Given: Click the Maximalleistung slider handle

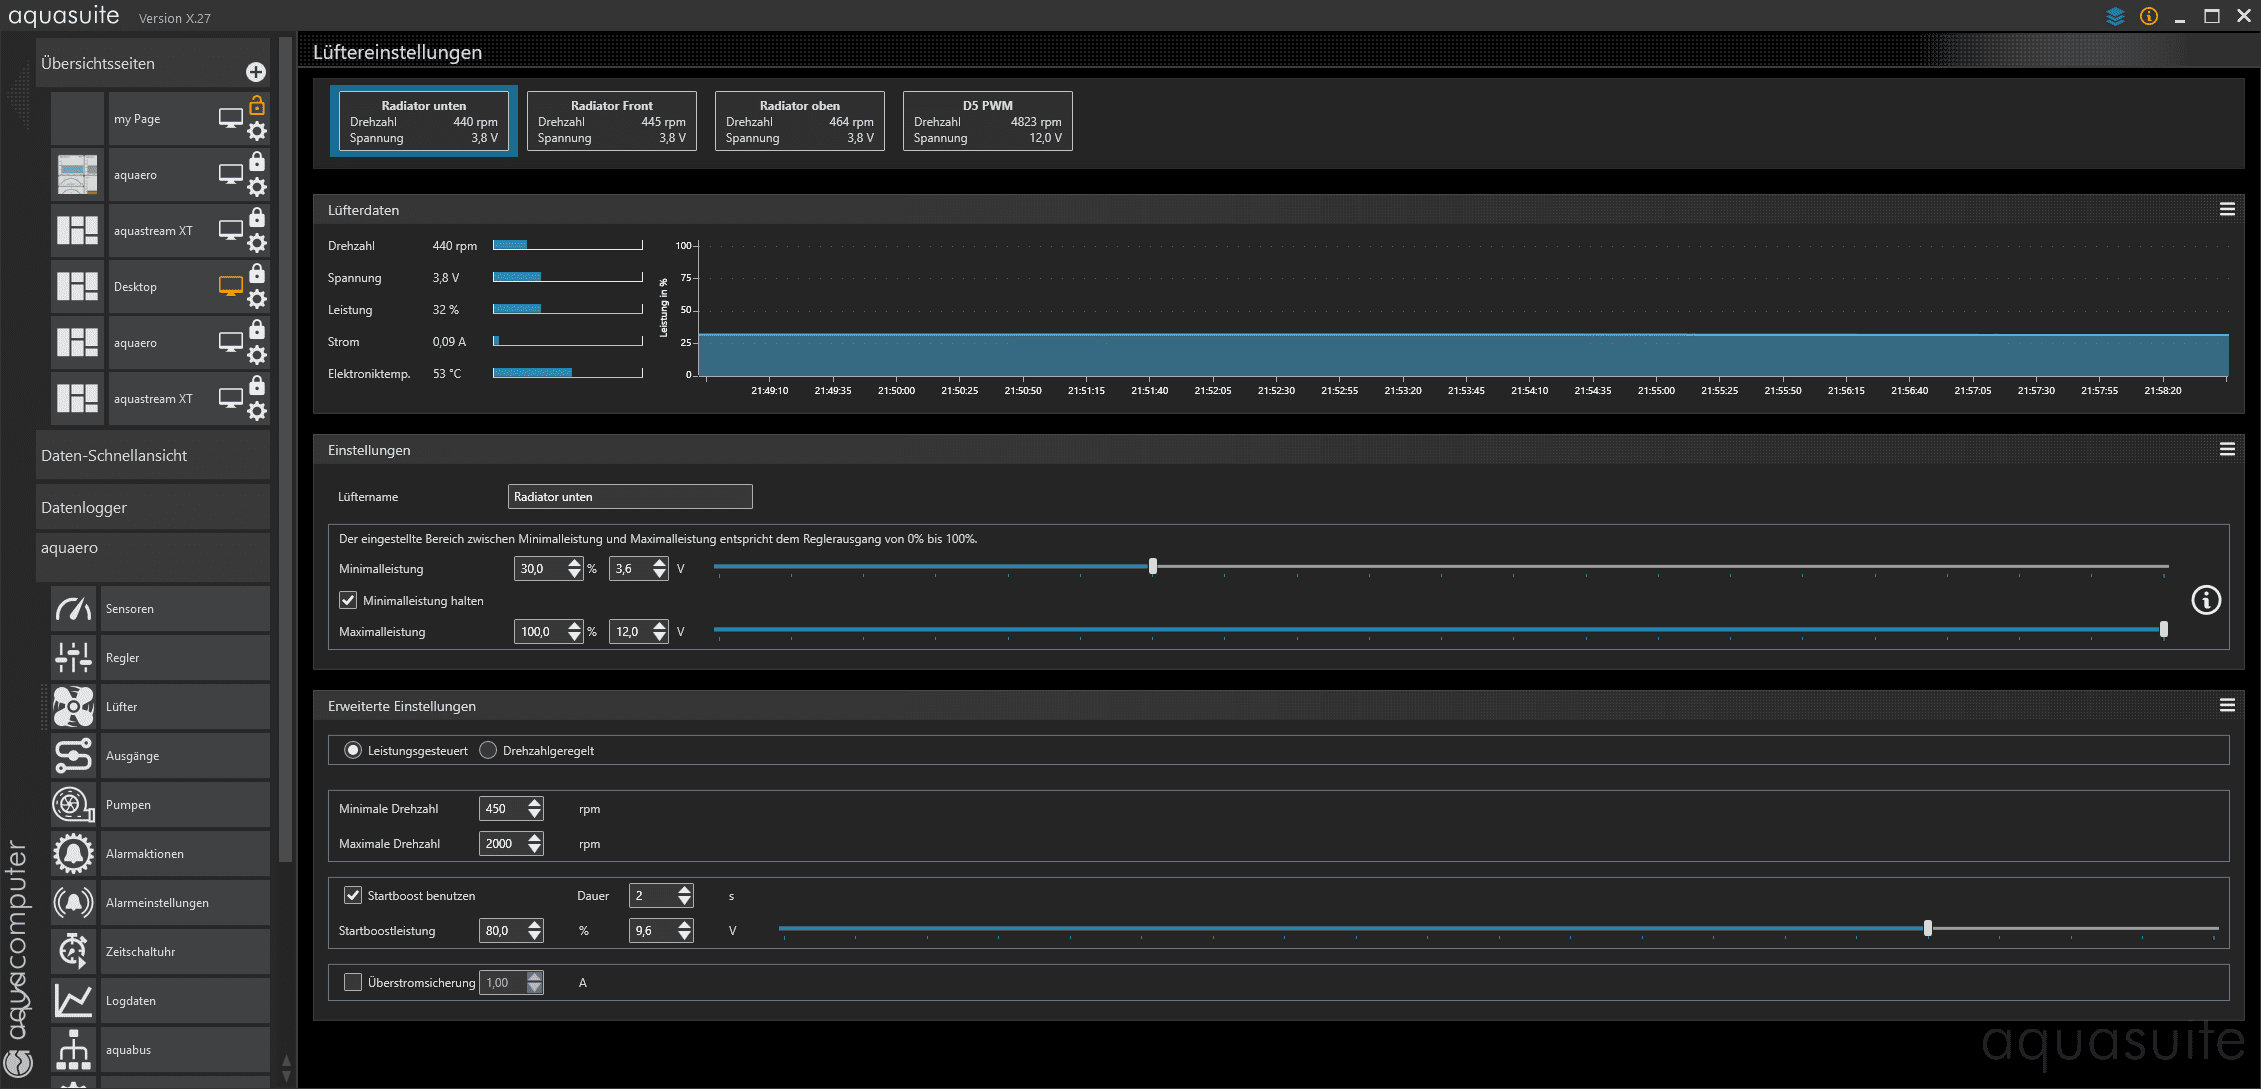Looking at the screenshot, I should [2164, 630].
